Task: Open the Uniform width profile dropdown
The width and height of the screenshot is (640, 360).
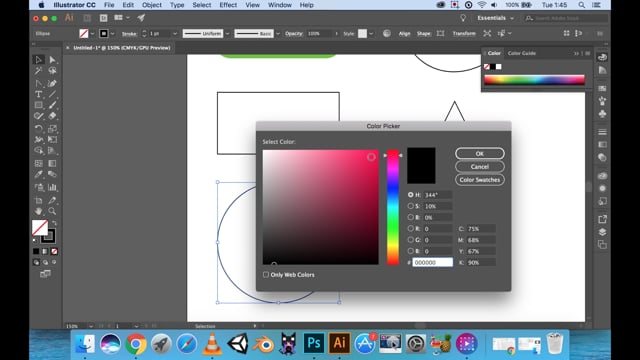Action: tap(227, 33)
